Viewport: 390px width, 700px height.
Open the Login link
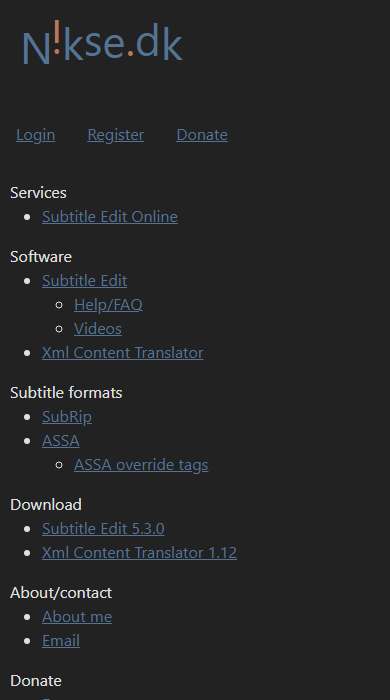pos(36,135)
